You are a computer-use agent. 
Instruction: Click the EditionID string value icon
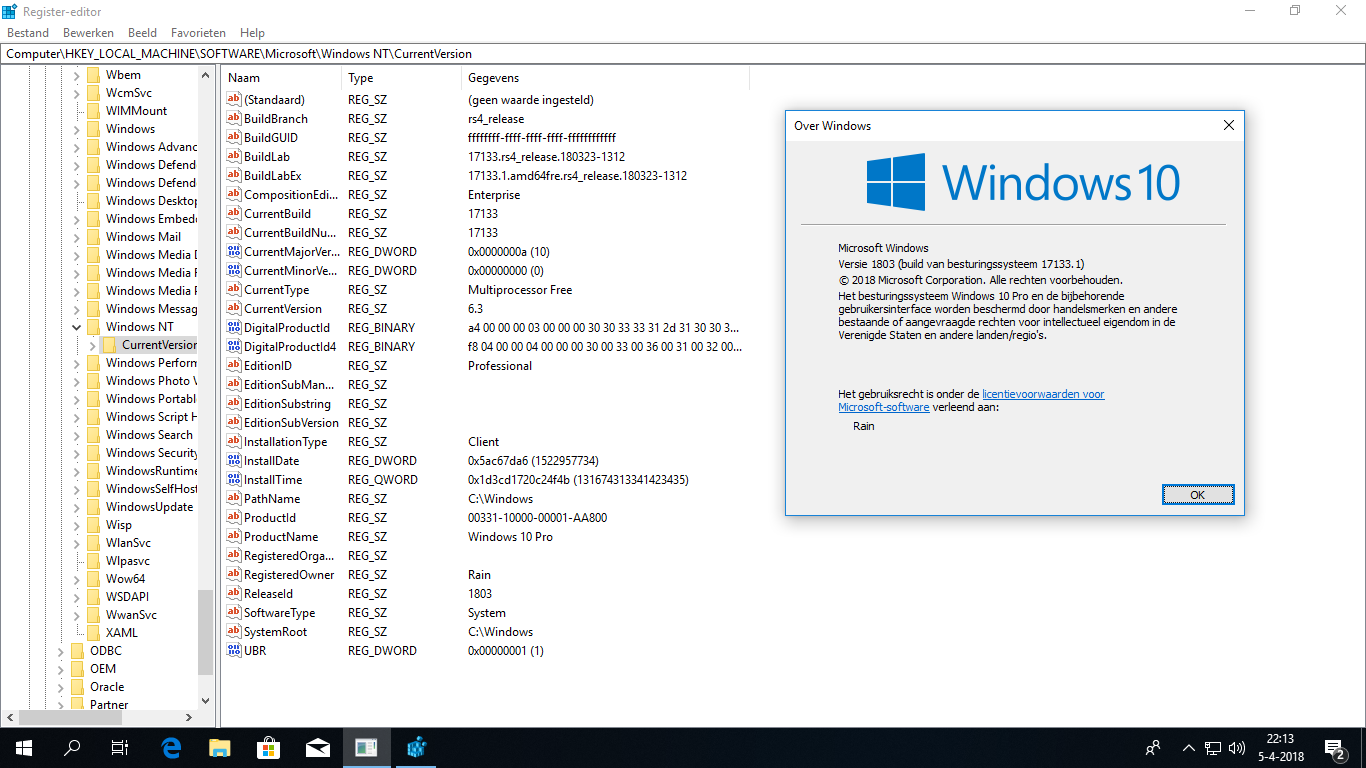click(234, 366)
